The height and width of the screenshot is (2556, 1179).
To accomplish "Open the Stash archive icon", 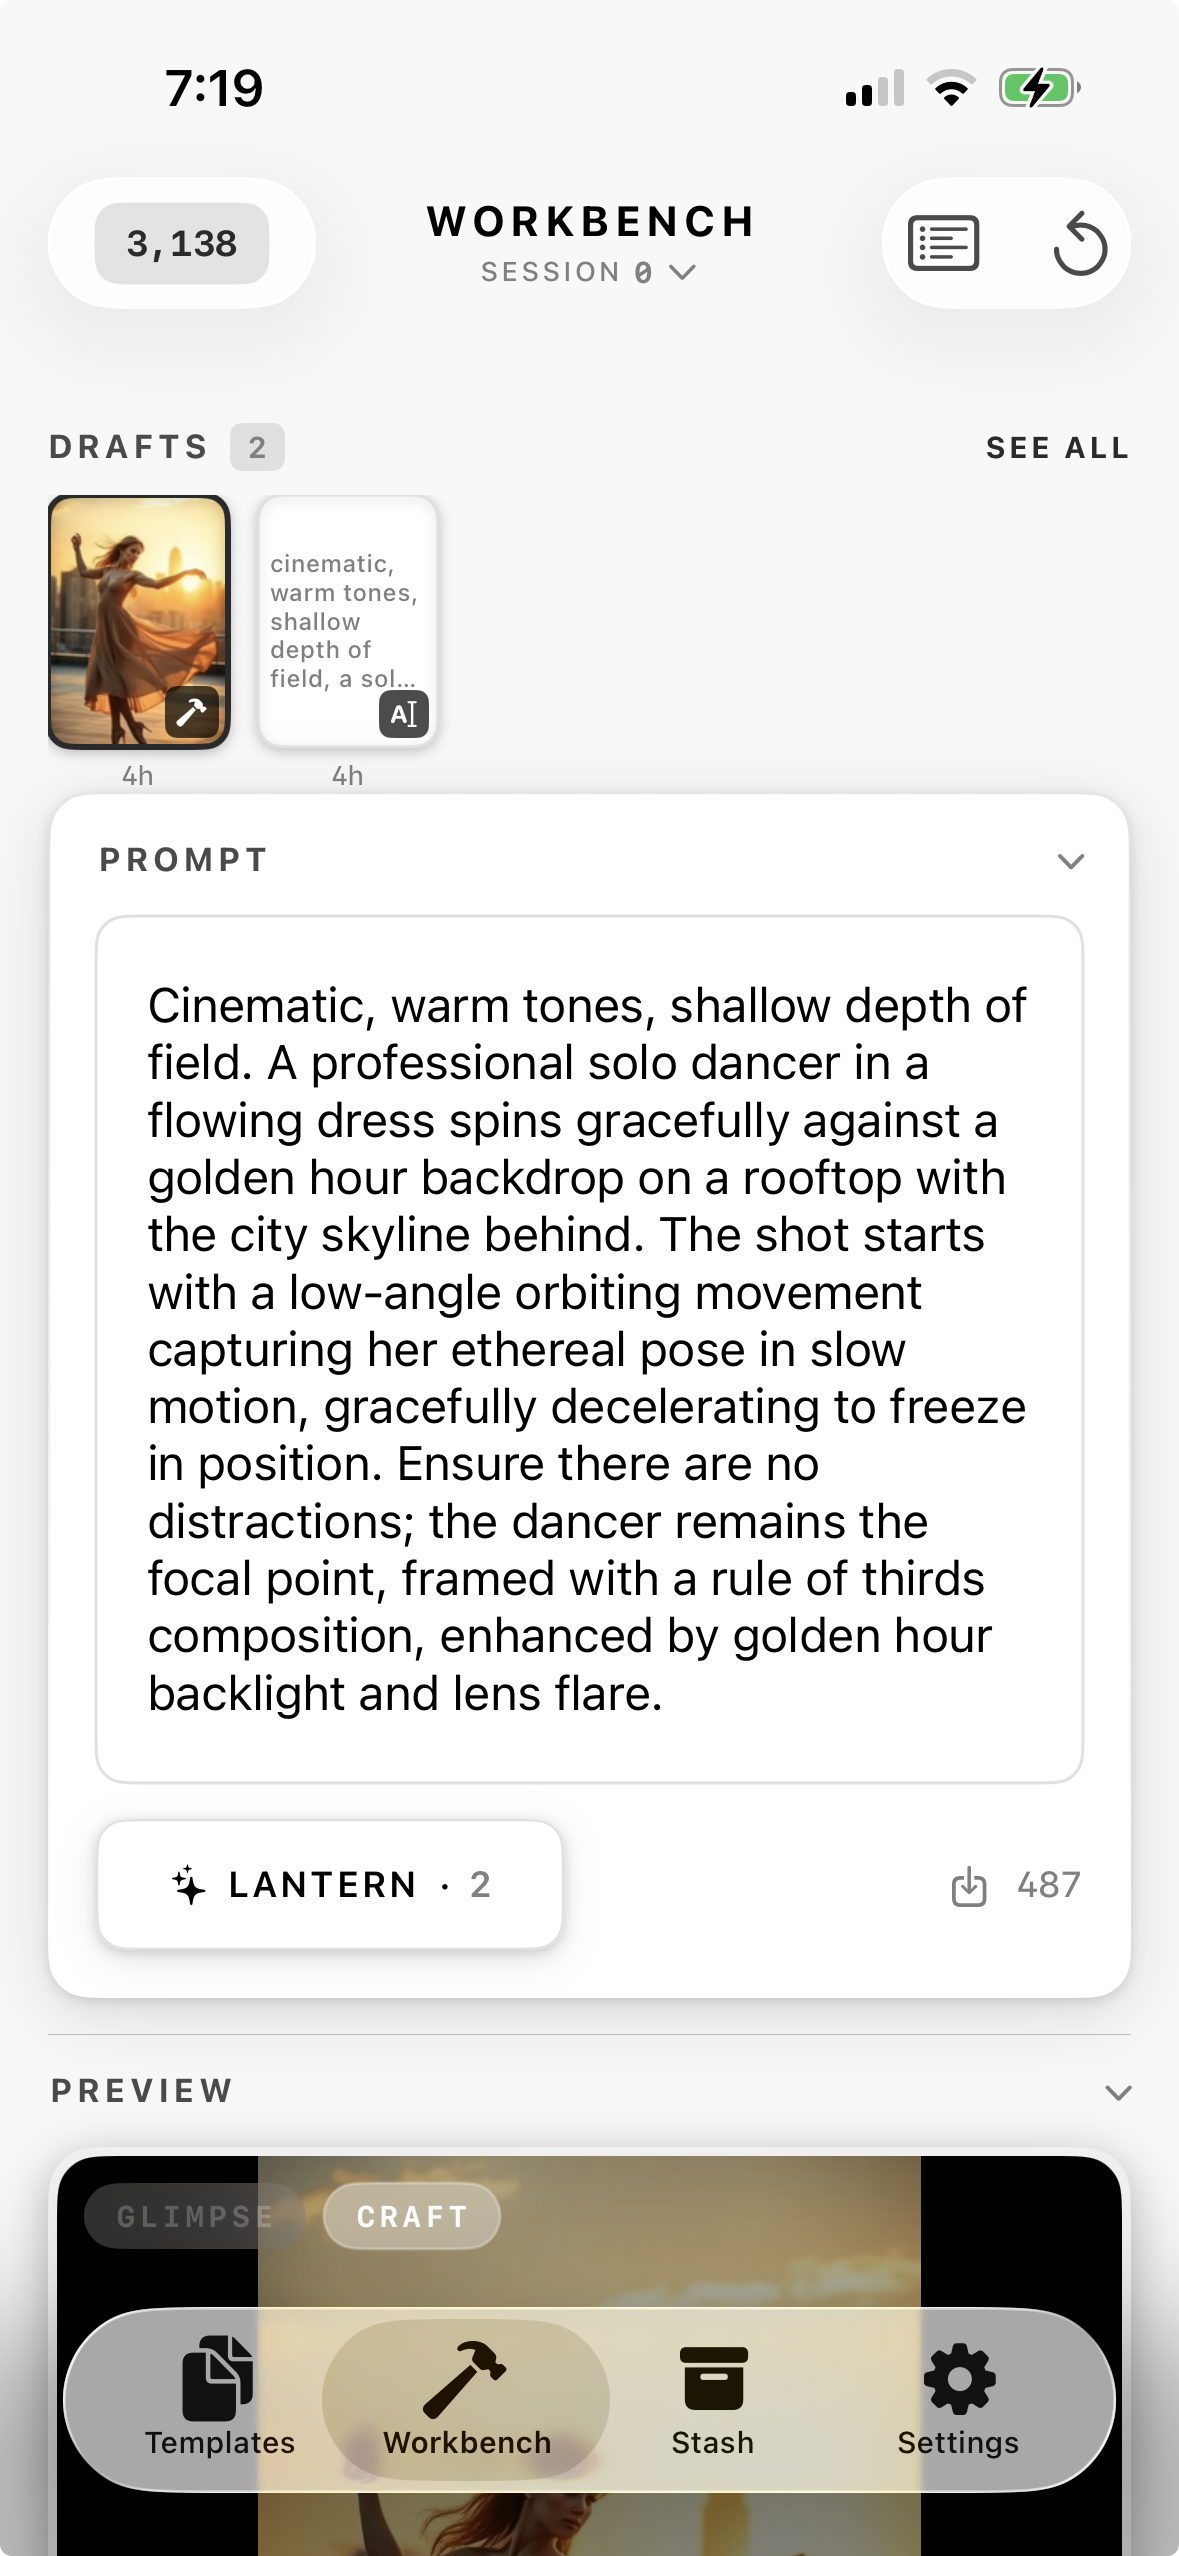I will coord(713,2397).
